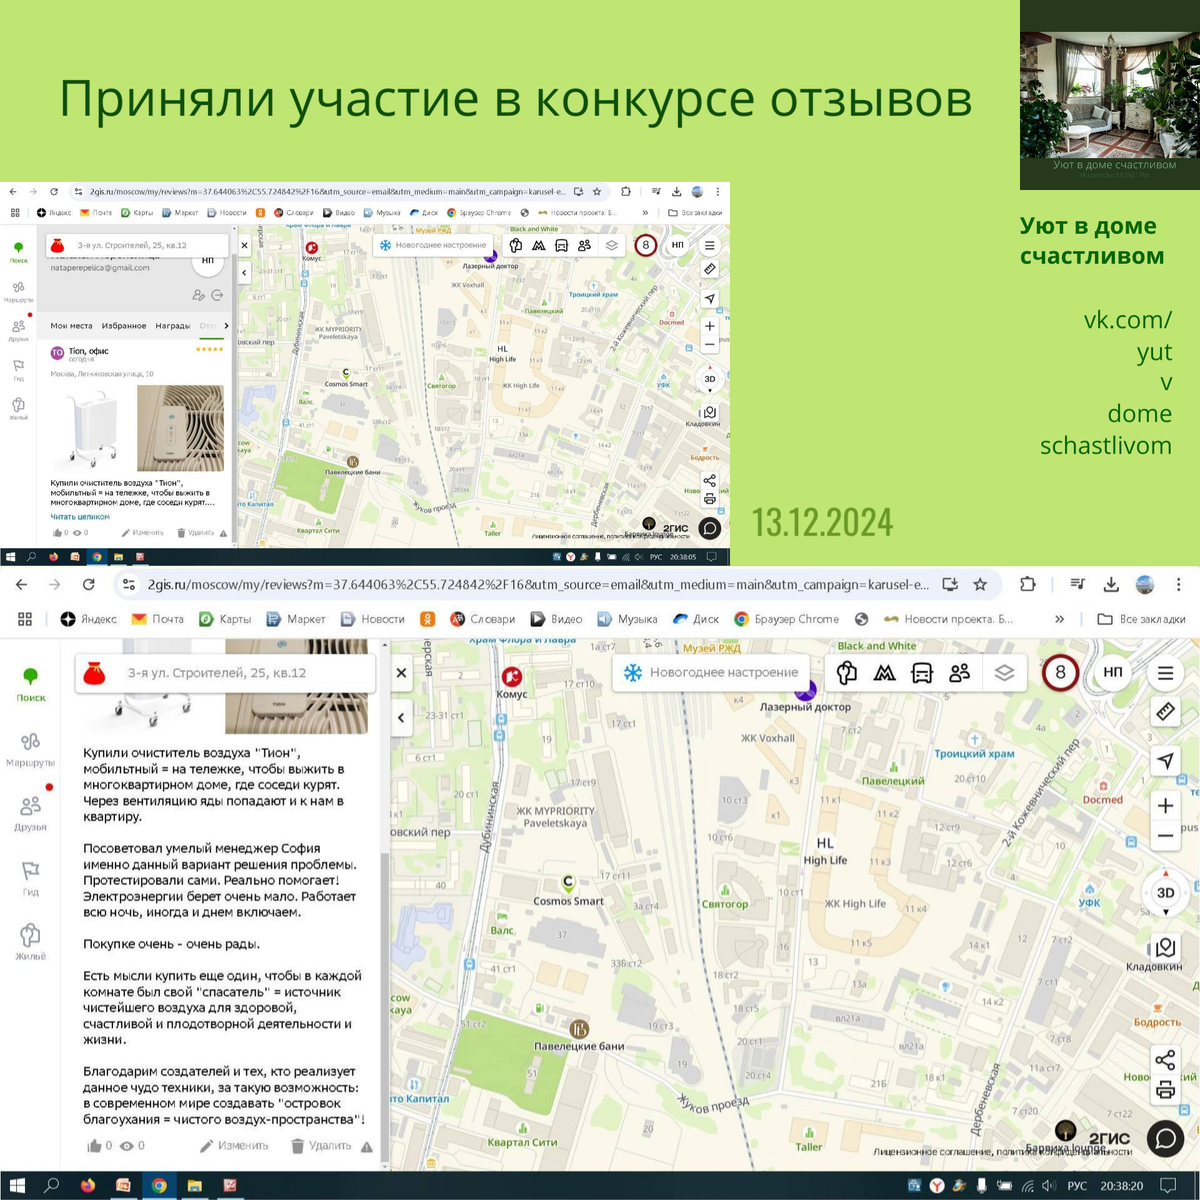Open three-dot Chrome menu, lower browser
Viewport: 1200px width, 1200px height.
1178,584
